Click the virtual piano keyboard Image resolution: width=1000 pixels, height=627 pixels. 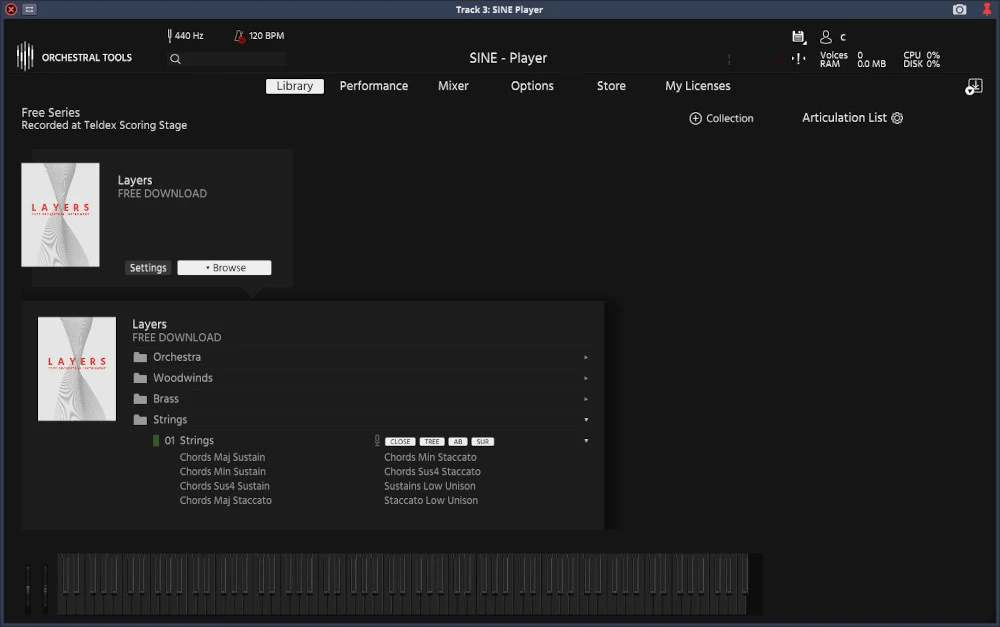coord(402,584)
